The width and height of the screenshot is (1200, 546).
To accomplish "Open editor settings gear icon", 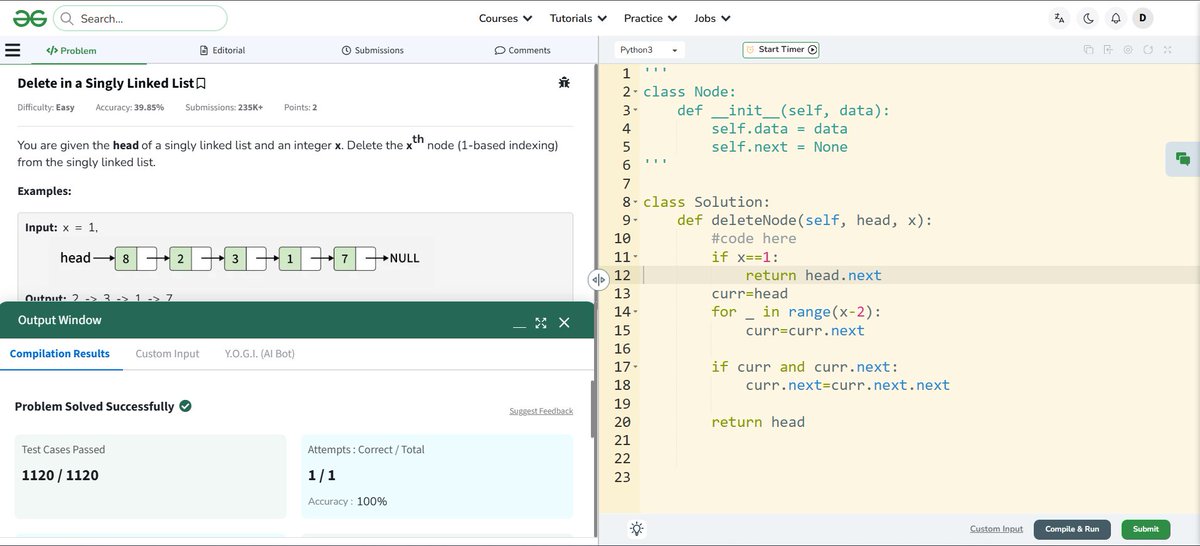I will coord(1128,50).
